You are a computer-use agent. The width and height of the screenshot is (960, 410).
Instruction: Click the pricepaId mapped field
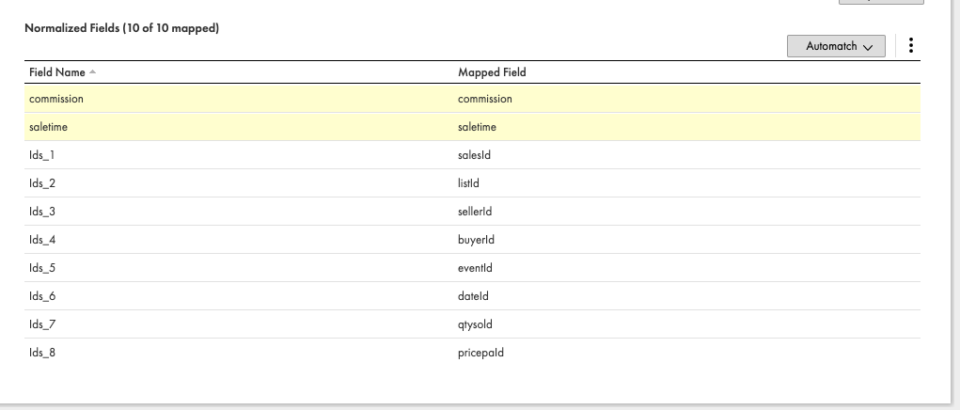481,352
